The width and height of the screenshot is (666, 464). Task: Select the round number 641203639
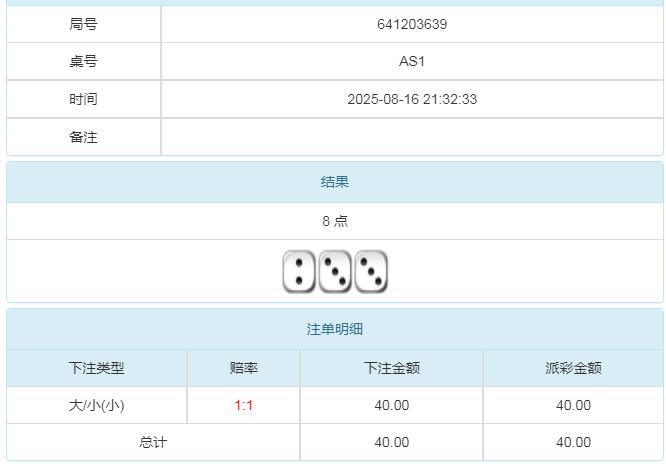pyautogui.click(x=411, y=24)
